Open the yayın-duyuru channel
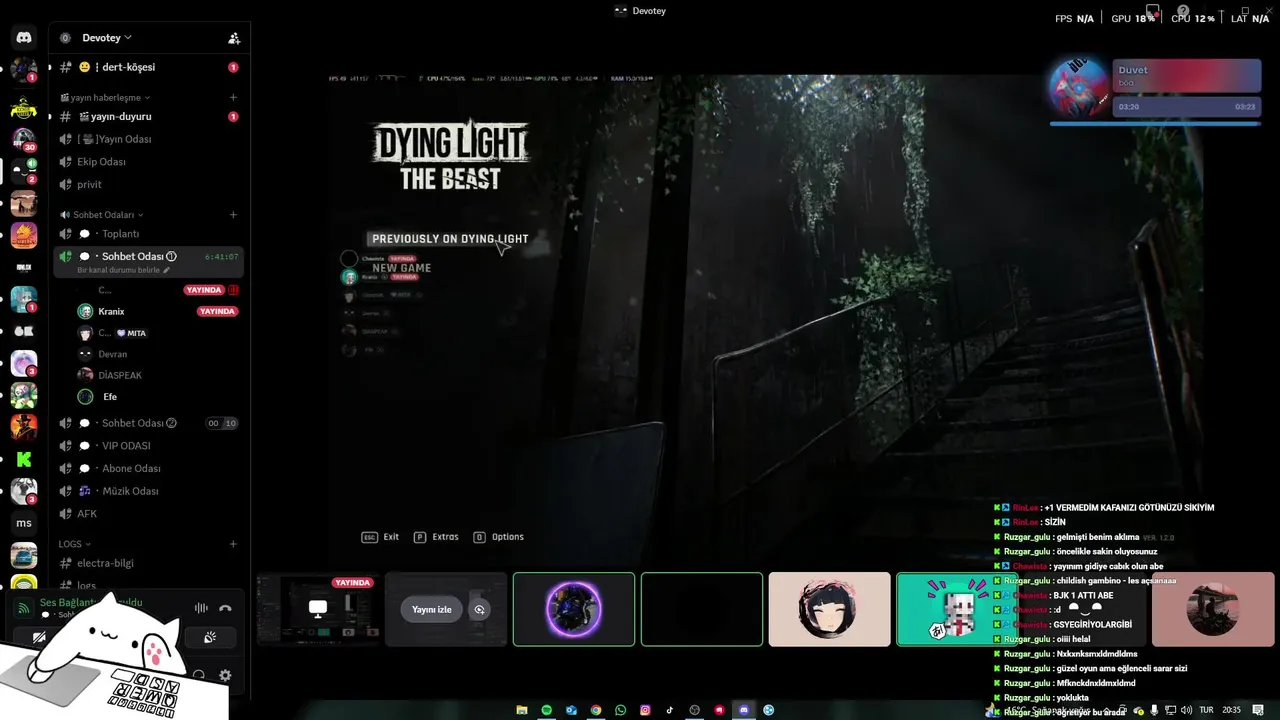Image resolution: width=1280 pixels, height=720 pixels. tap(148, 117)
